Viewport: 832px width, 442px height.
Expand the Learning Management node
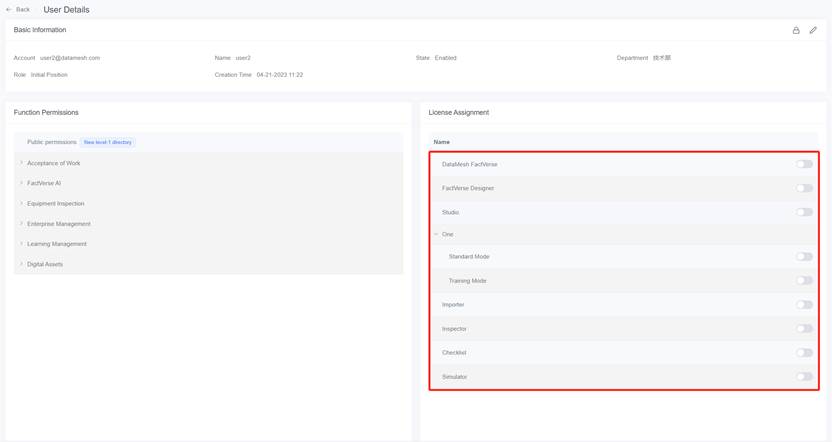point(21,244)
